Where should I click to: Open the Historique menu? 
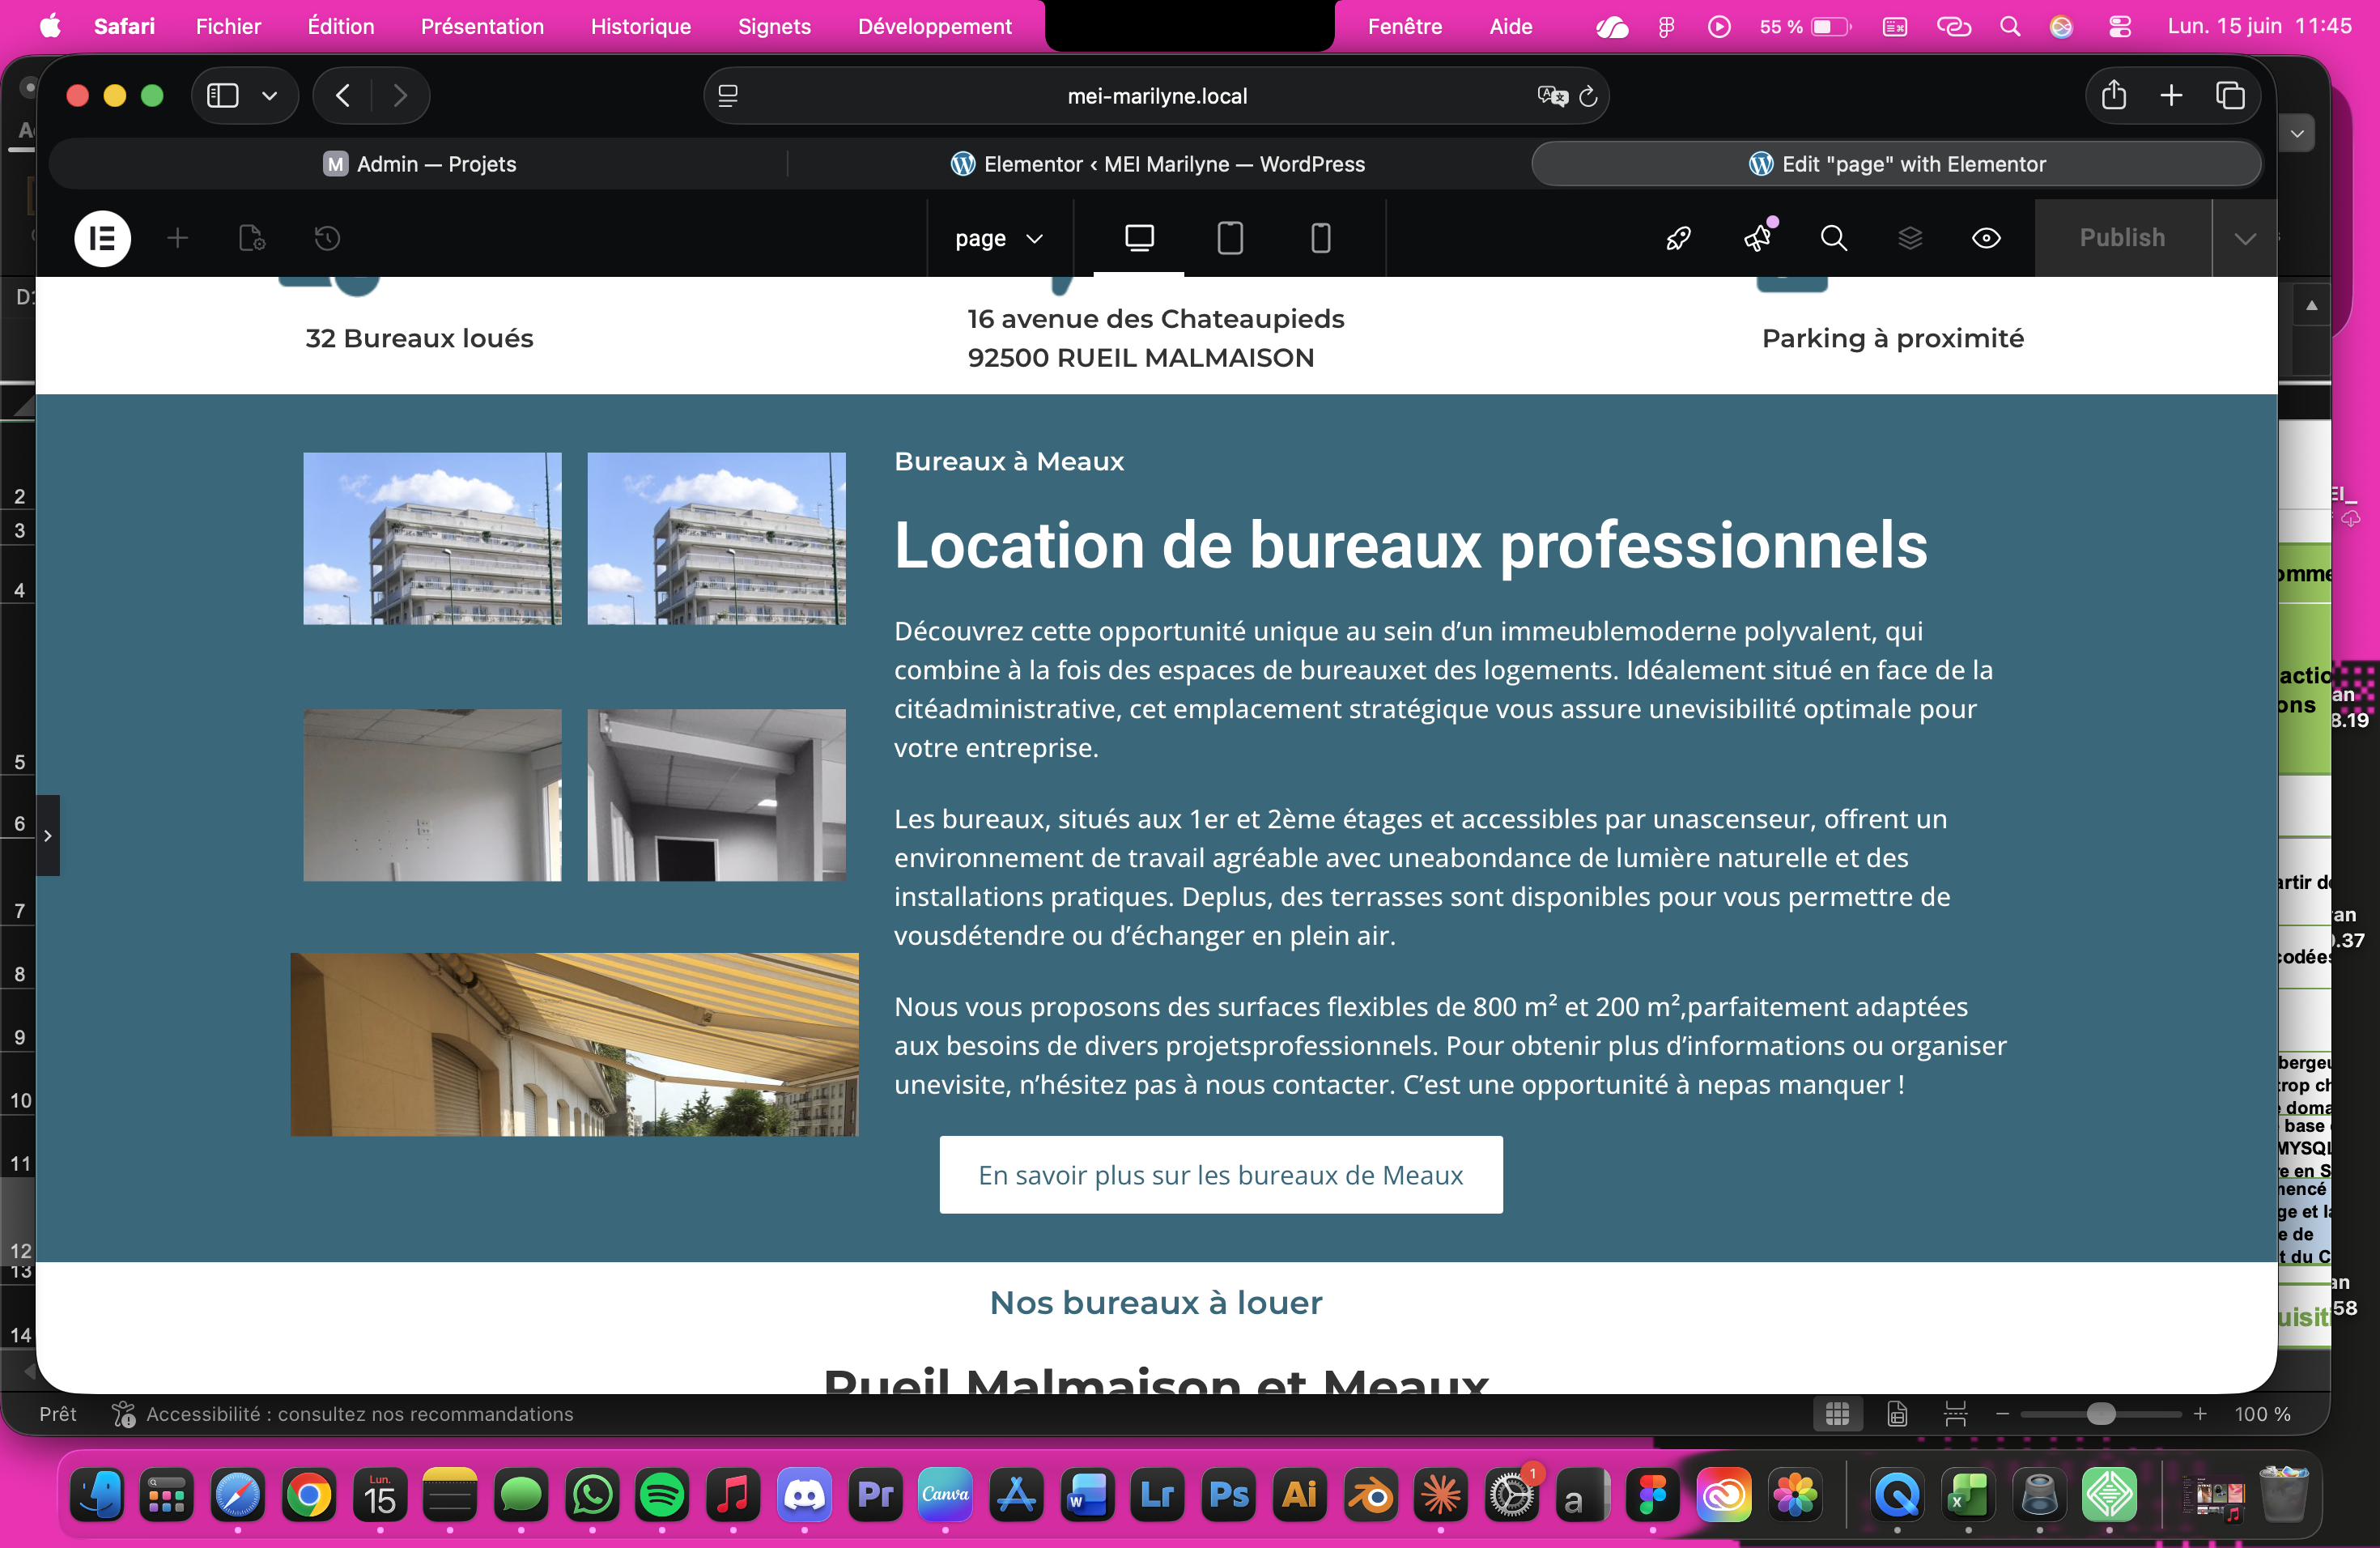640,27
